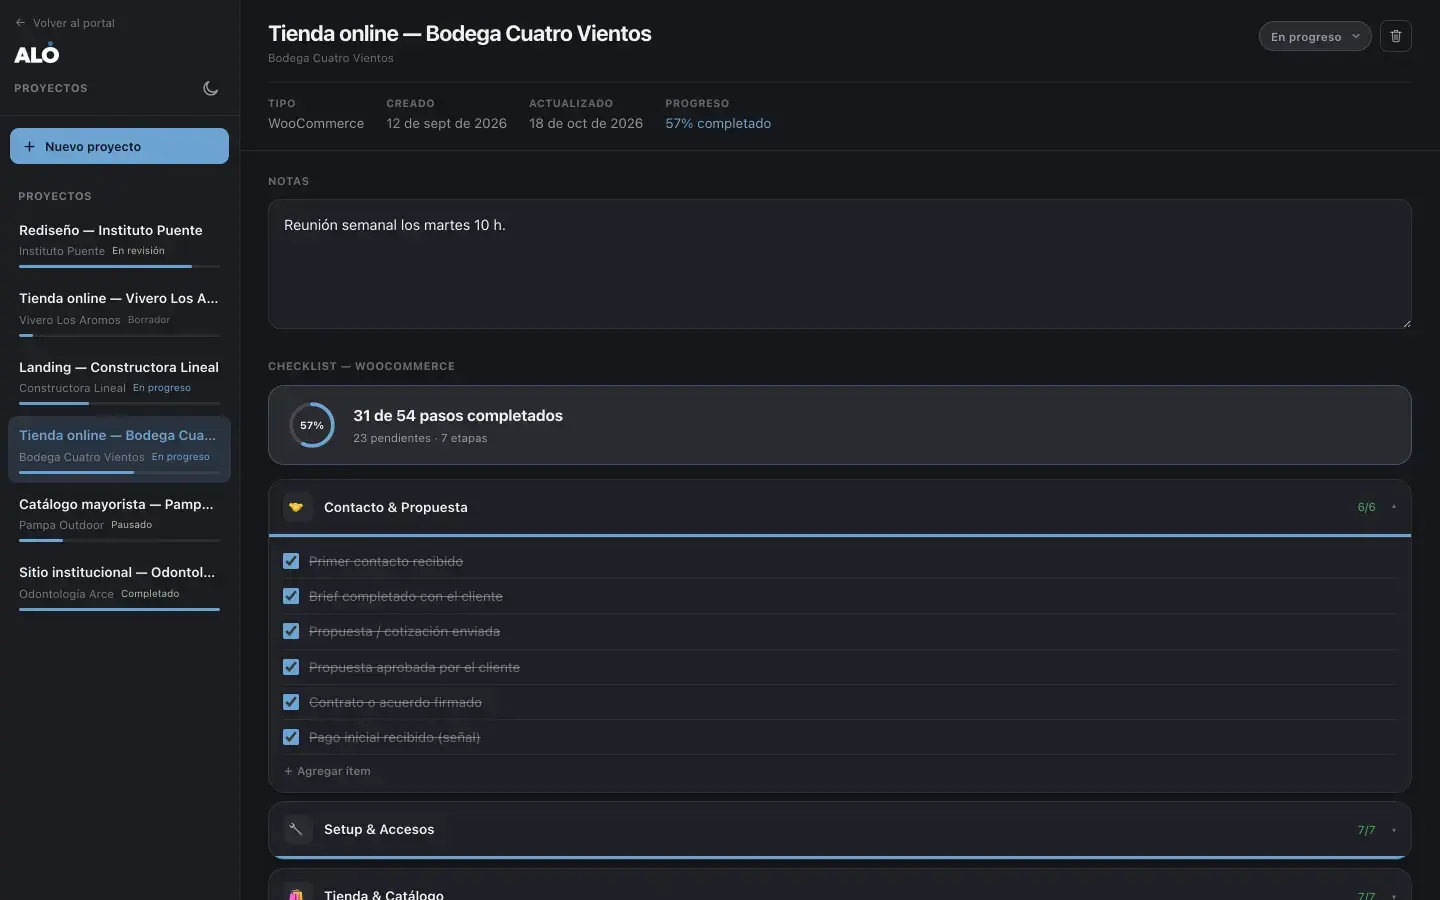Click the 57% completado progress link
Screen dimensions: 1440x900
(x=718, y=123)
